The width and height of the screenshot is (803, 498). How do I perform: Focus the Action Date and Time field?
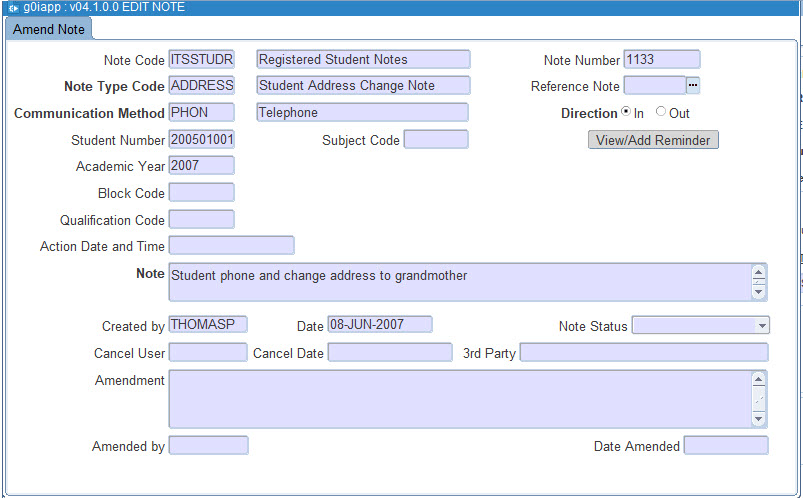(231, 246)
